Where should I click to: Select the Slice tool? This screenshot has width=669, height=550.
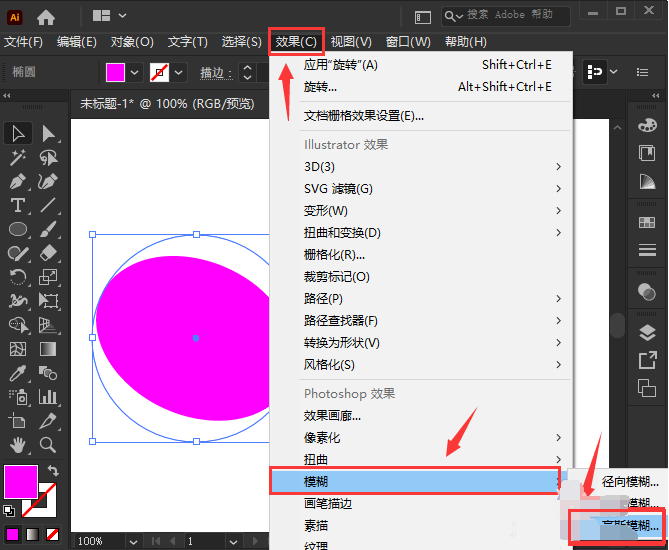[x=48, y=421]
